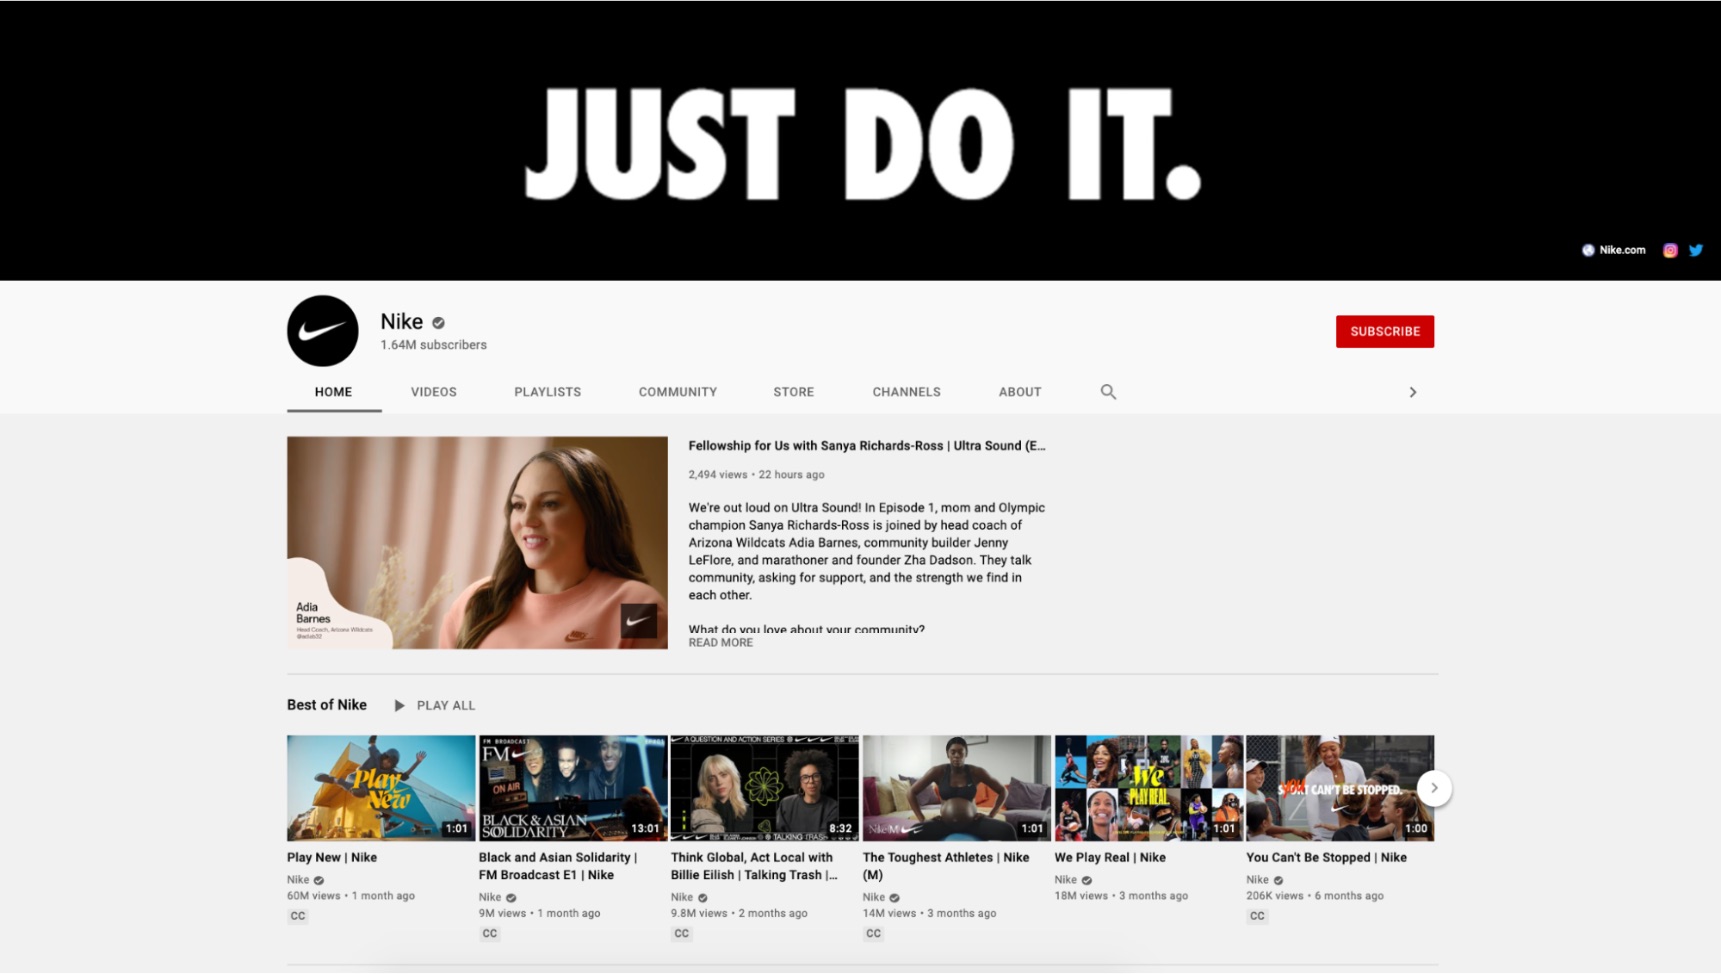Click the 206K views 6 months ago text
The width and height of the screenshot is (1721, 974).
coord(1315,896)
